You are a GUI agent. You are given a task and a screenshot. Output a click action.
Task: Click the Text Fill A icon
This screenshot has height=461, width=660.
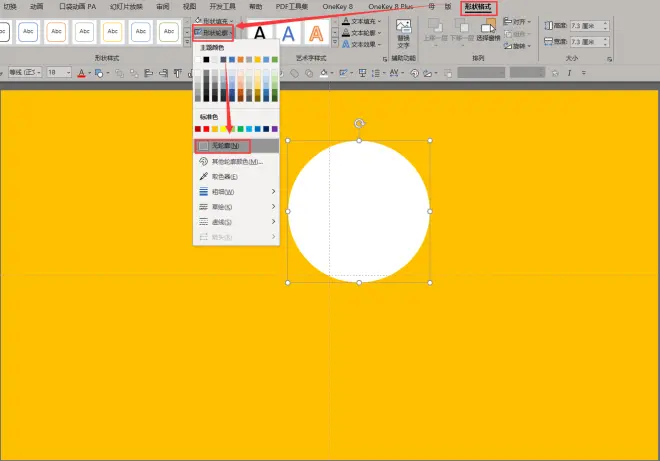(346, 21)
